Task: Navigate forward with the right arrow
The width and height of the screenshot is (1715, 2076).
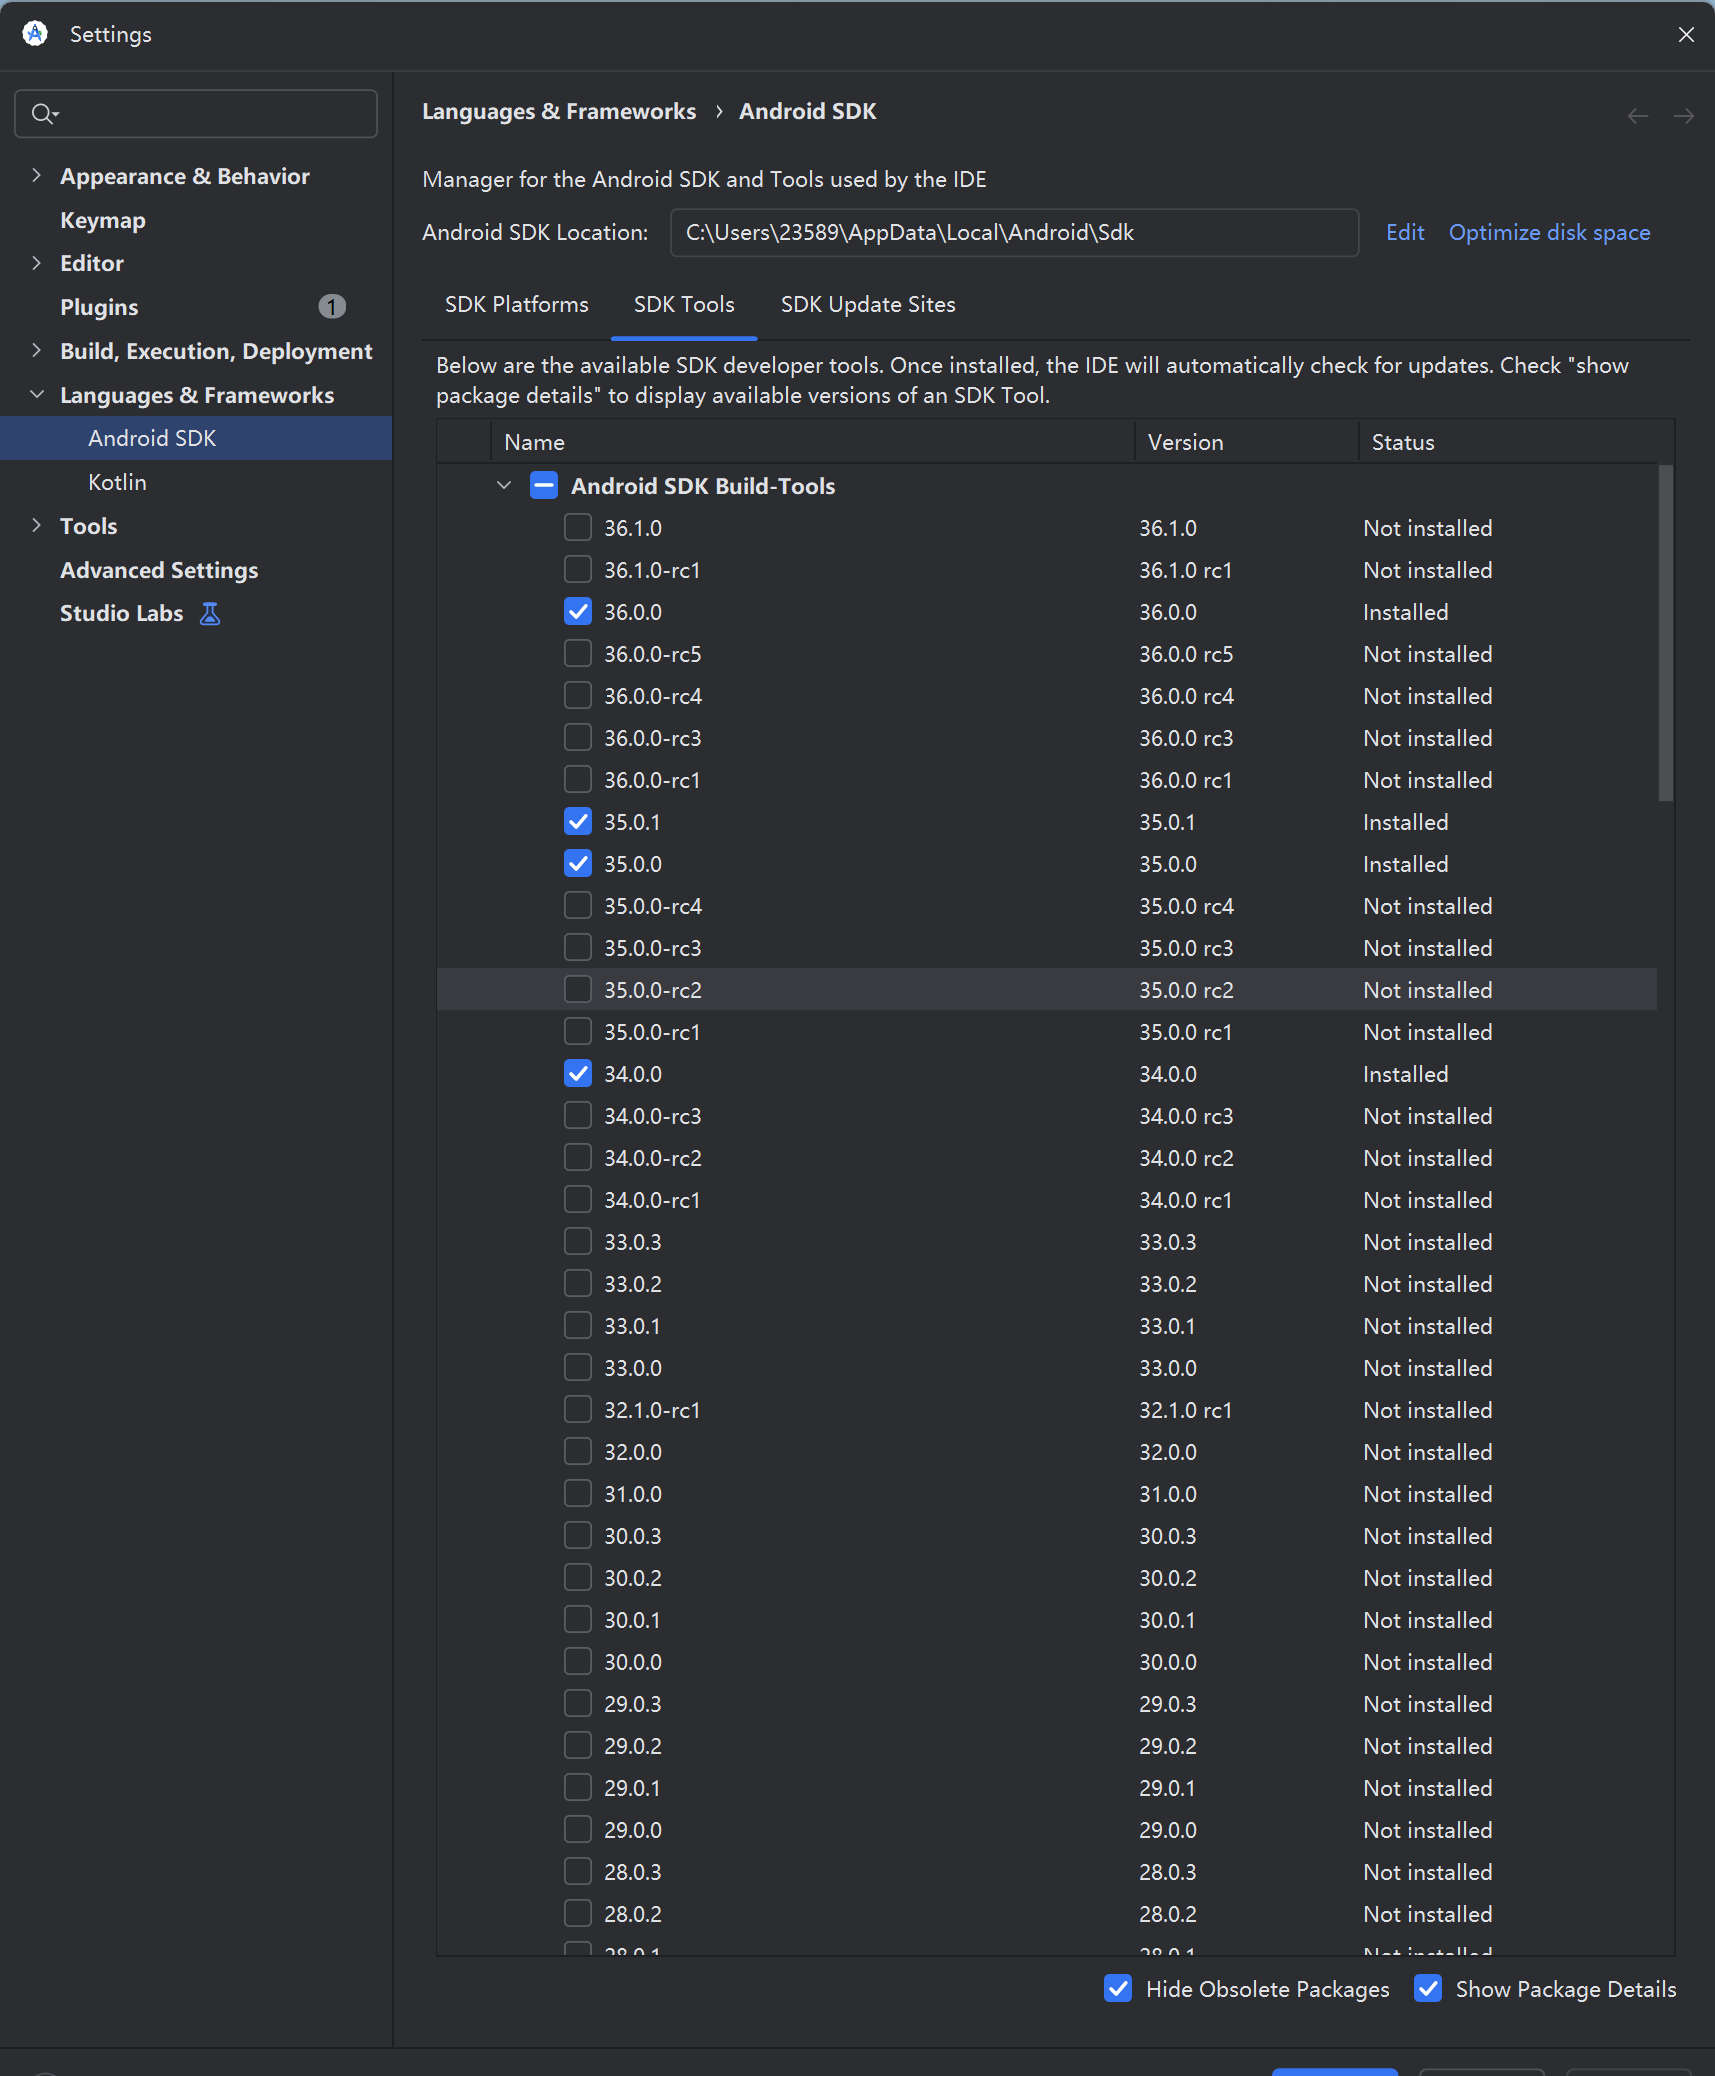Action: click(x=1684, y=116)
